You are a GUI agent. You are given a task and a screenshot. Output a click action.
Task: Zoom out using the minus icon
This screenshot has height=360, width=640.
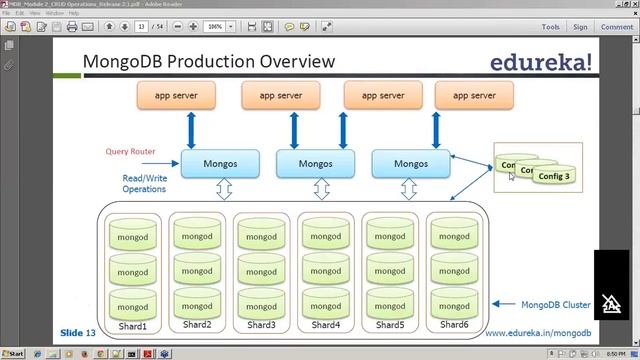pyautogui.click(x=178, y=27)
